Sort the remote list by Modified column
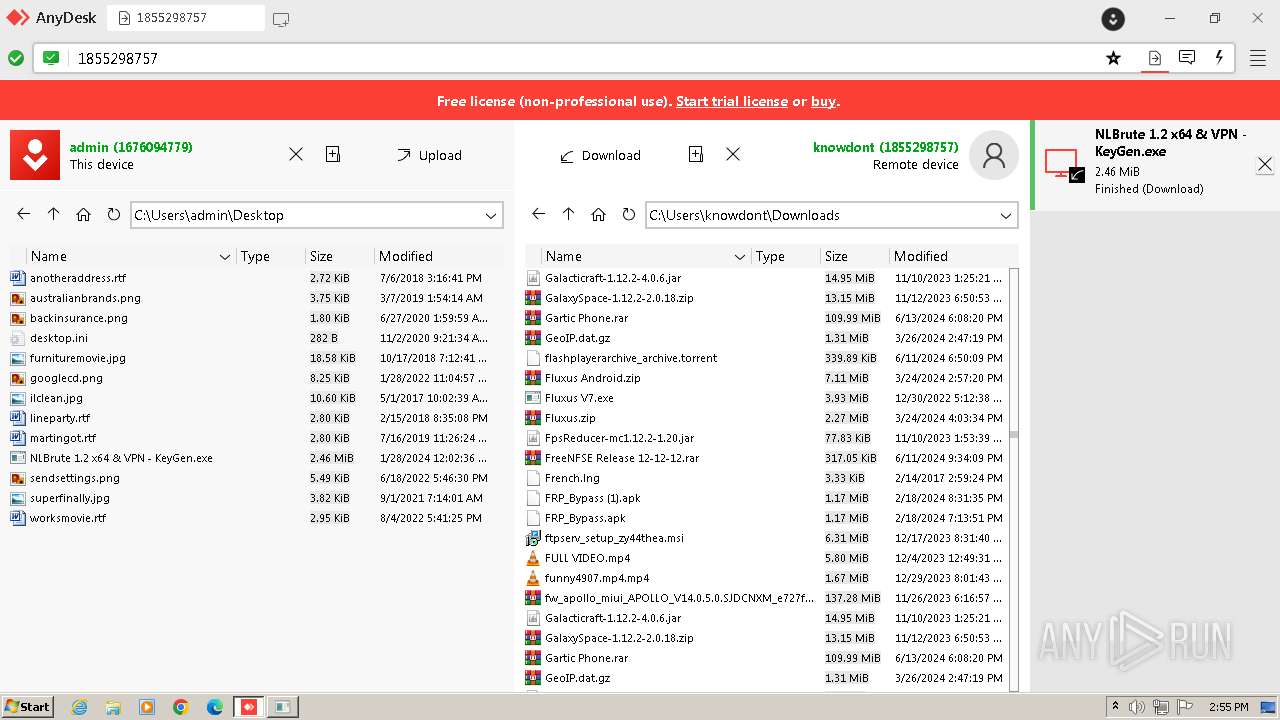Viewport: 1280px width, 720px height. [954, 256]
